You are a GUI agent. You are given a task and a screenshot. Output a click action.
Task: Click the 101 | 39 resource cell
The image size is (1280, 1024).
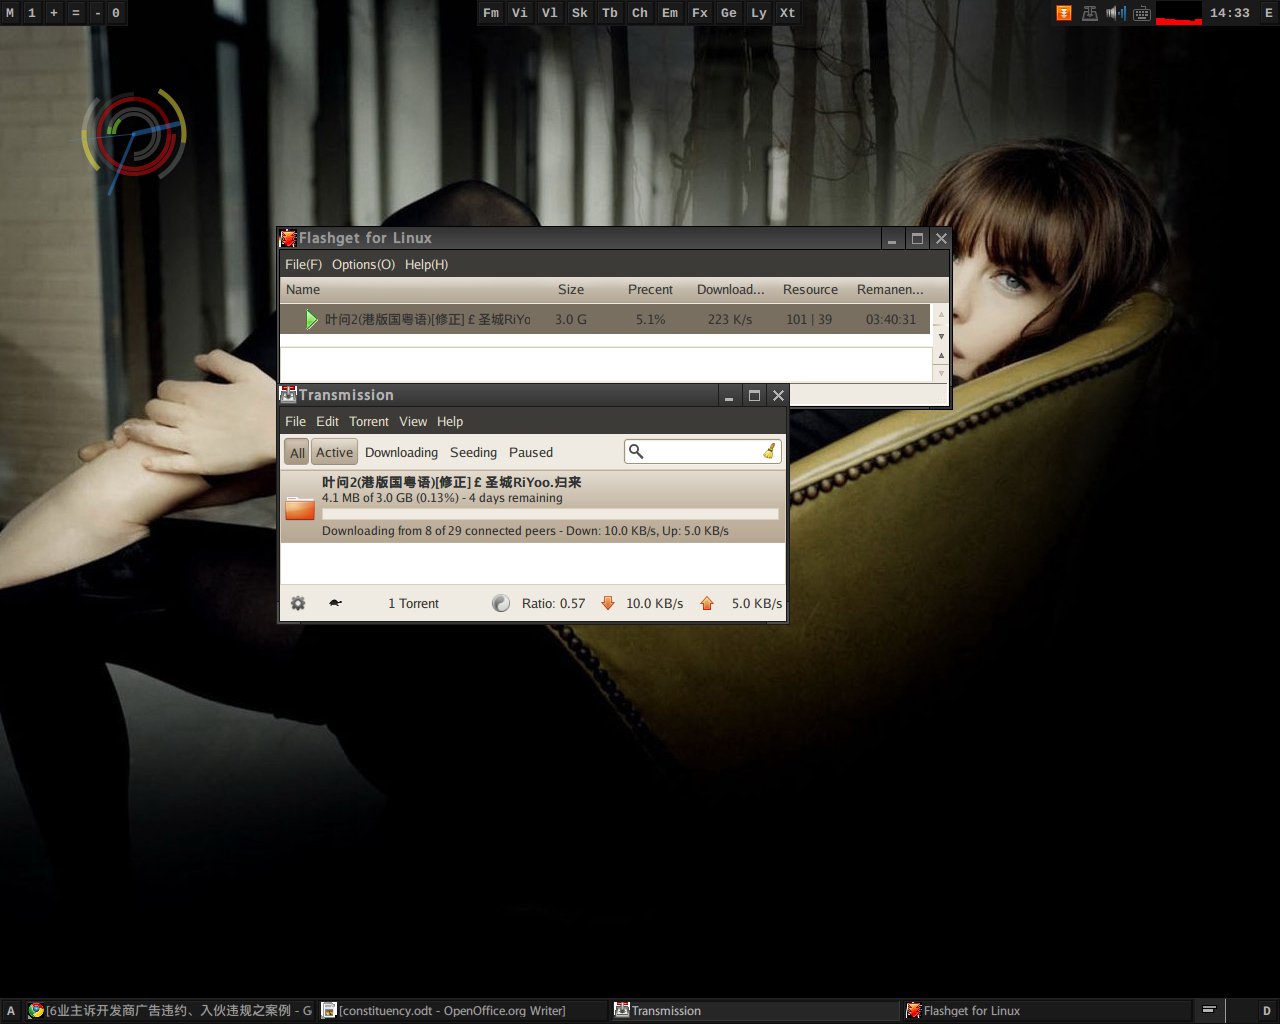(x=809, y=319)
